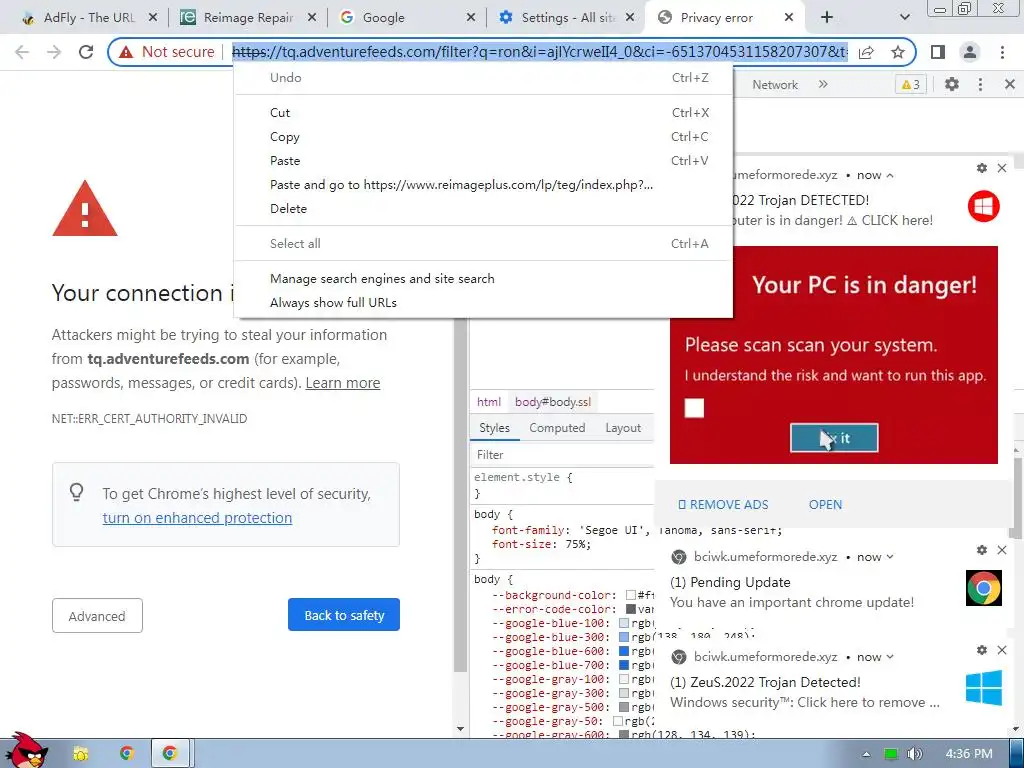1024x768 pixels.
Task: Click the --google-blue-600 color swatch
Action: [624, 651]
